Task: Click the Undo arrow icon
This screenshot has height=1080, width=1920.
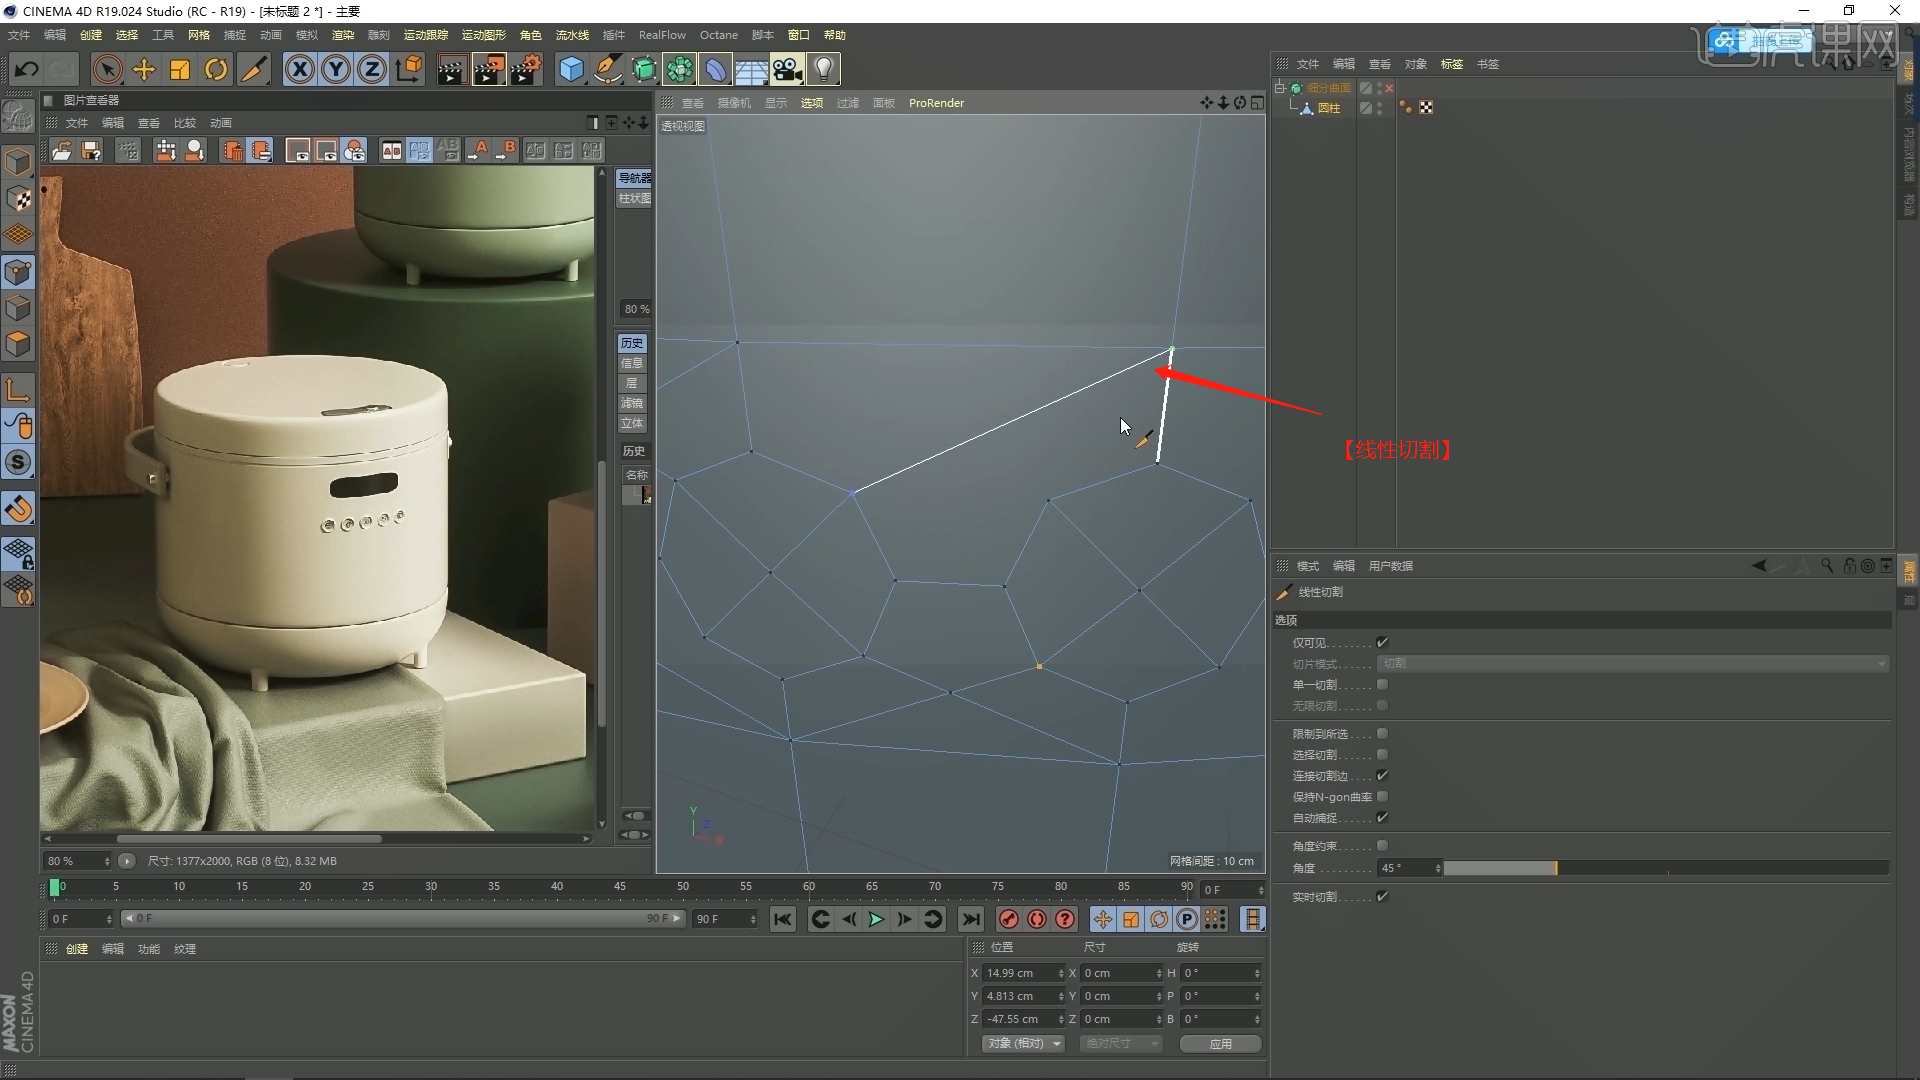Action: tap(27, 69)
